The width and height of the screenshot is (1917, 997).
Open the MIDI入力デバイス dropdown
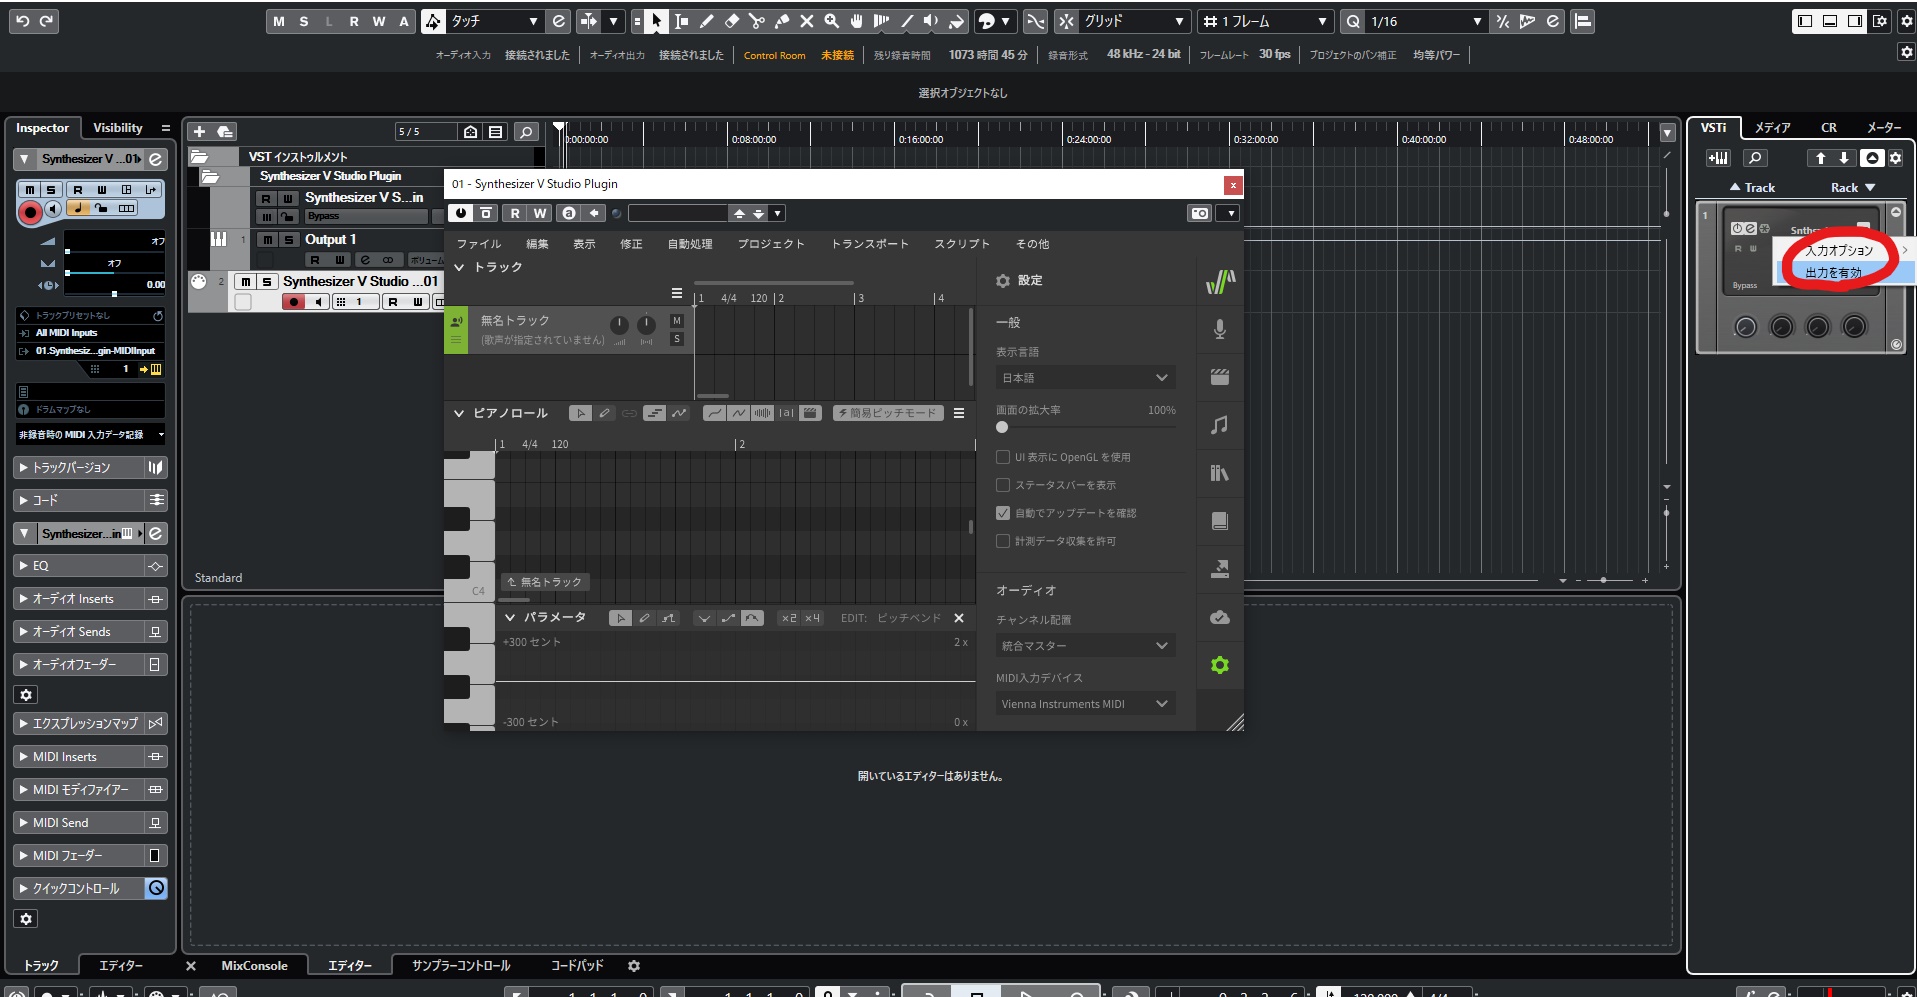(x=1085, y=704)
